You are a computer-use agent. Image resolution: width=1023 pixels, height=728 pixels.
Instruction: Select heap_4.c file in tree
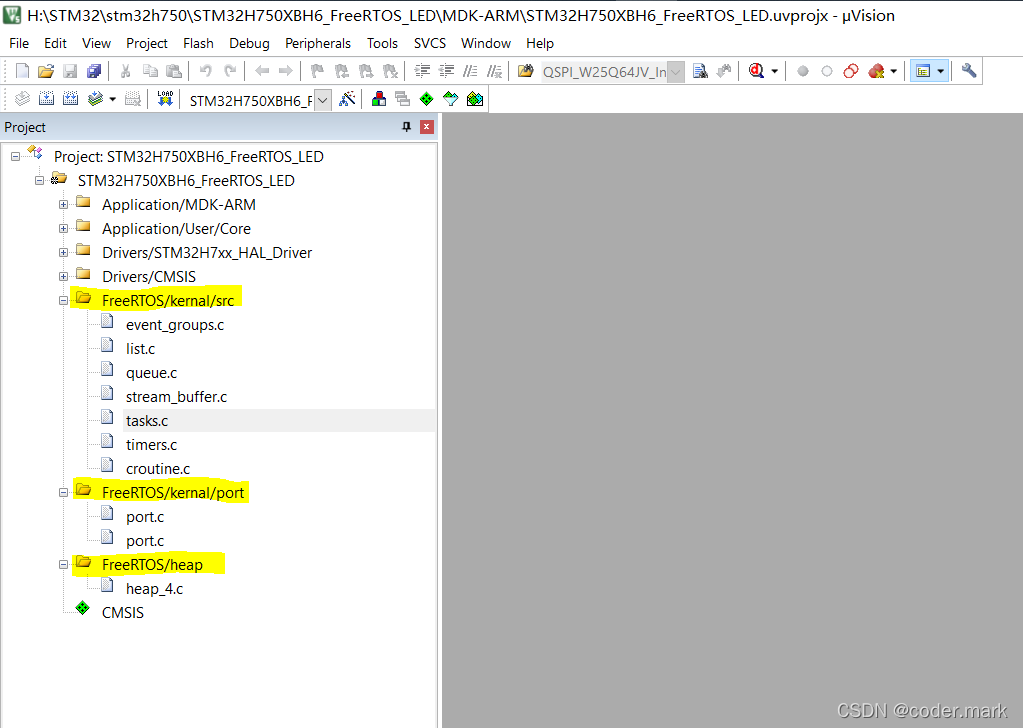tap(155, 588)
